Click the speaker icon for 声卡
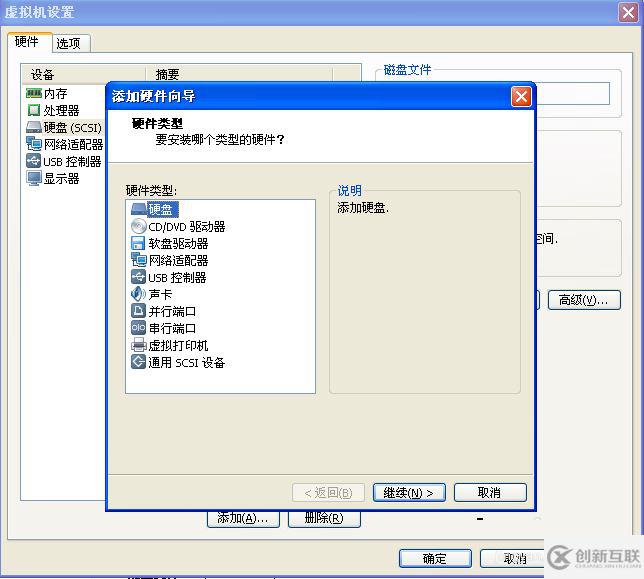The height and width of the screenshot is (579, 644). [x=138, y=294]
